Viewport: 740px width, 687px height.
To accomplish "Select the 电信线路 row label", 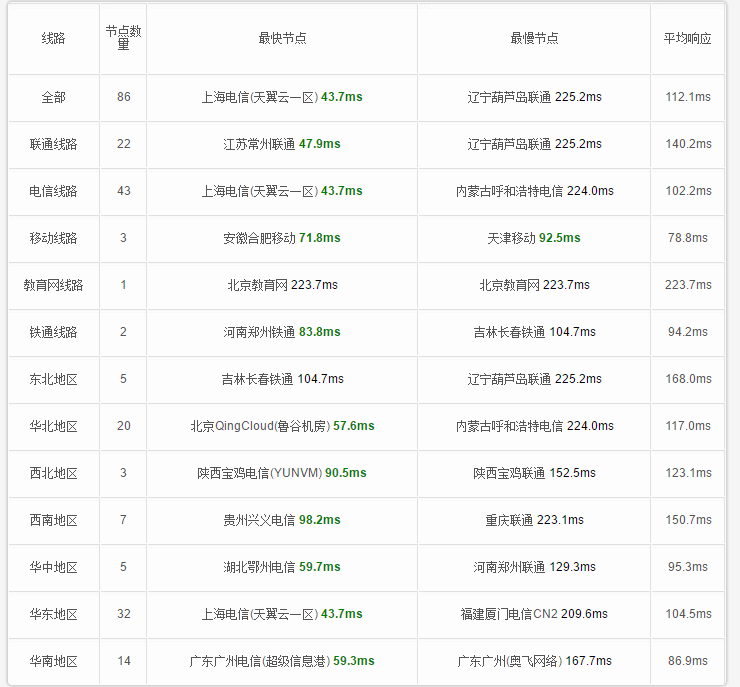I will click(53, 191).
